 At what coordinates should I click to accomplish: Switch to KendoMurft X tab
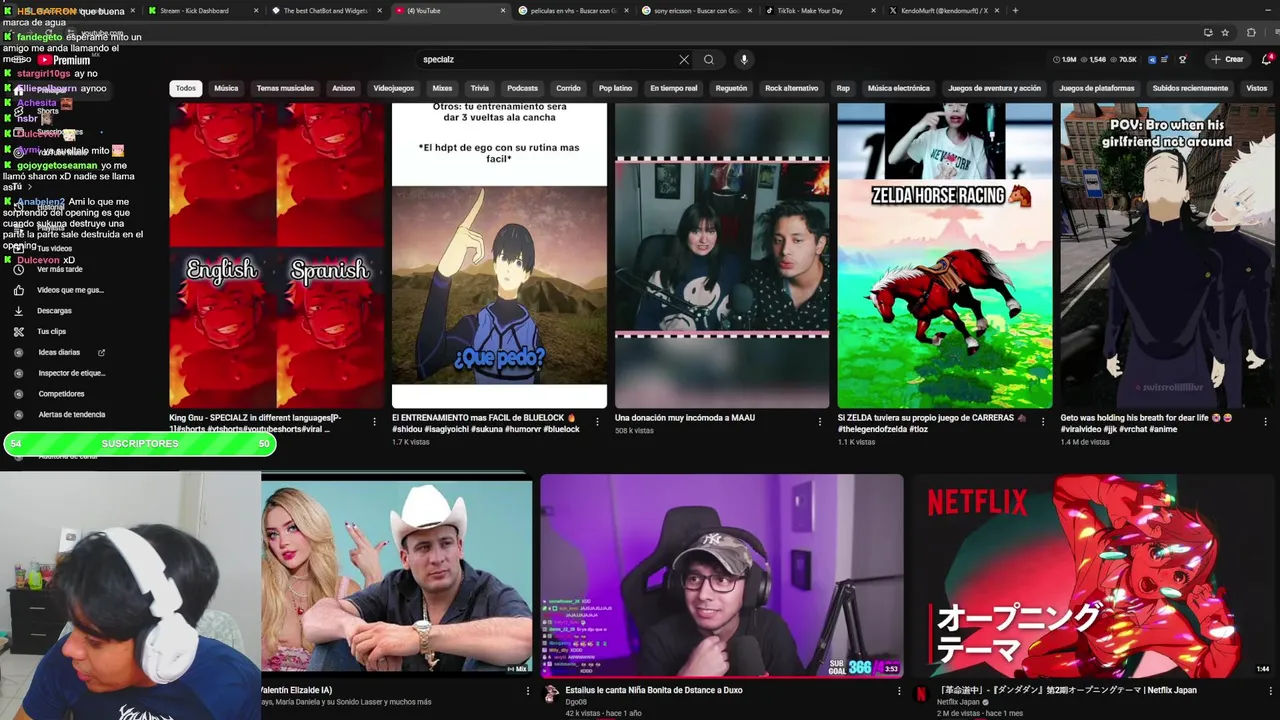943,11
